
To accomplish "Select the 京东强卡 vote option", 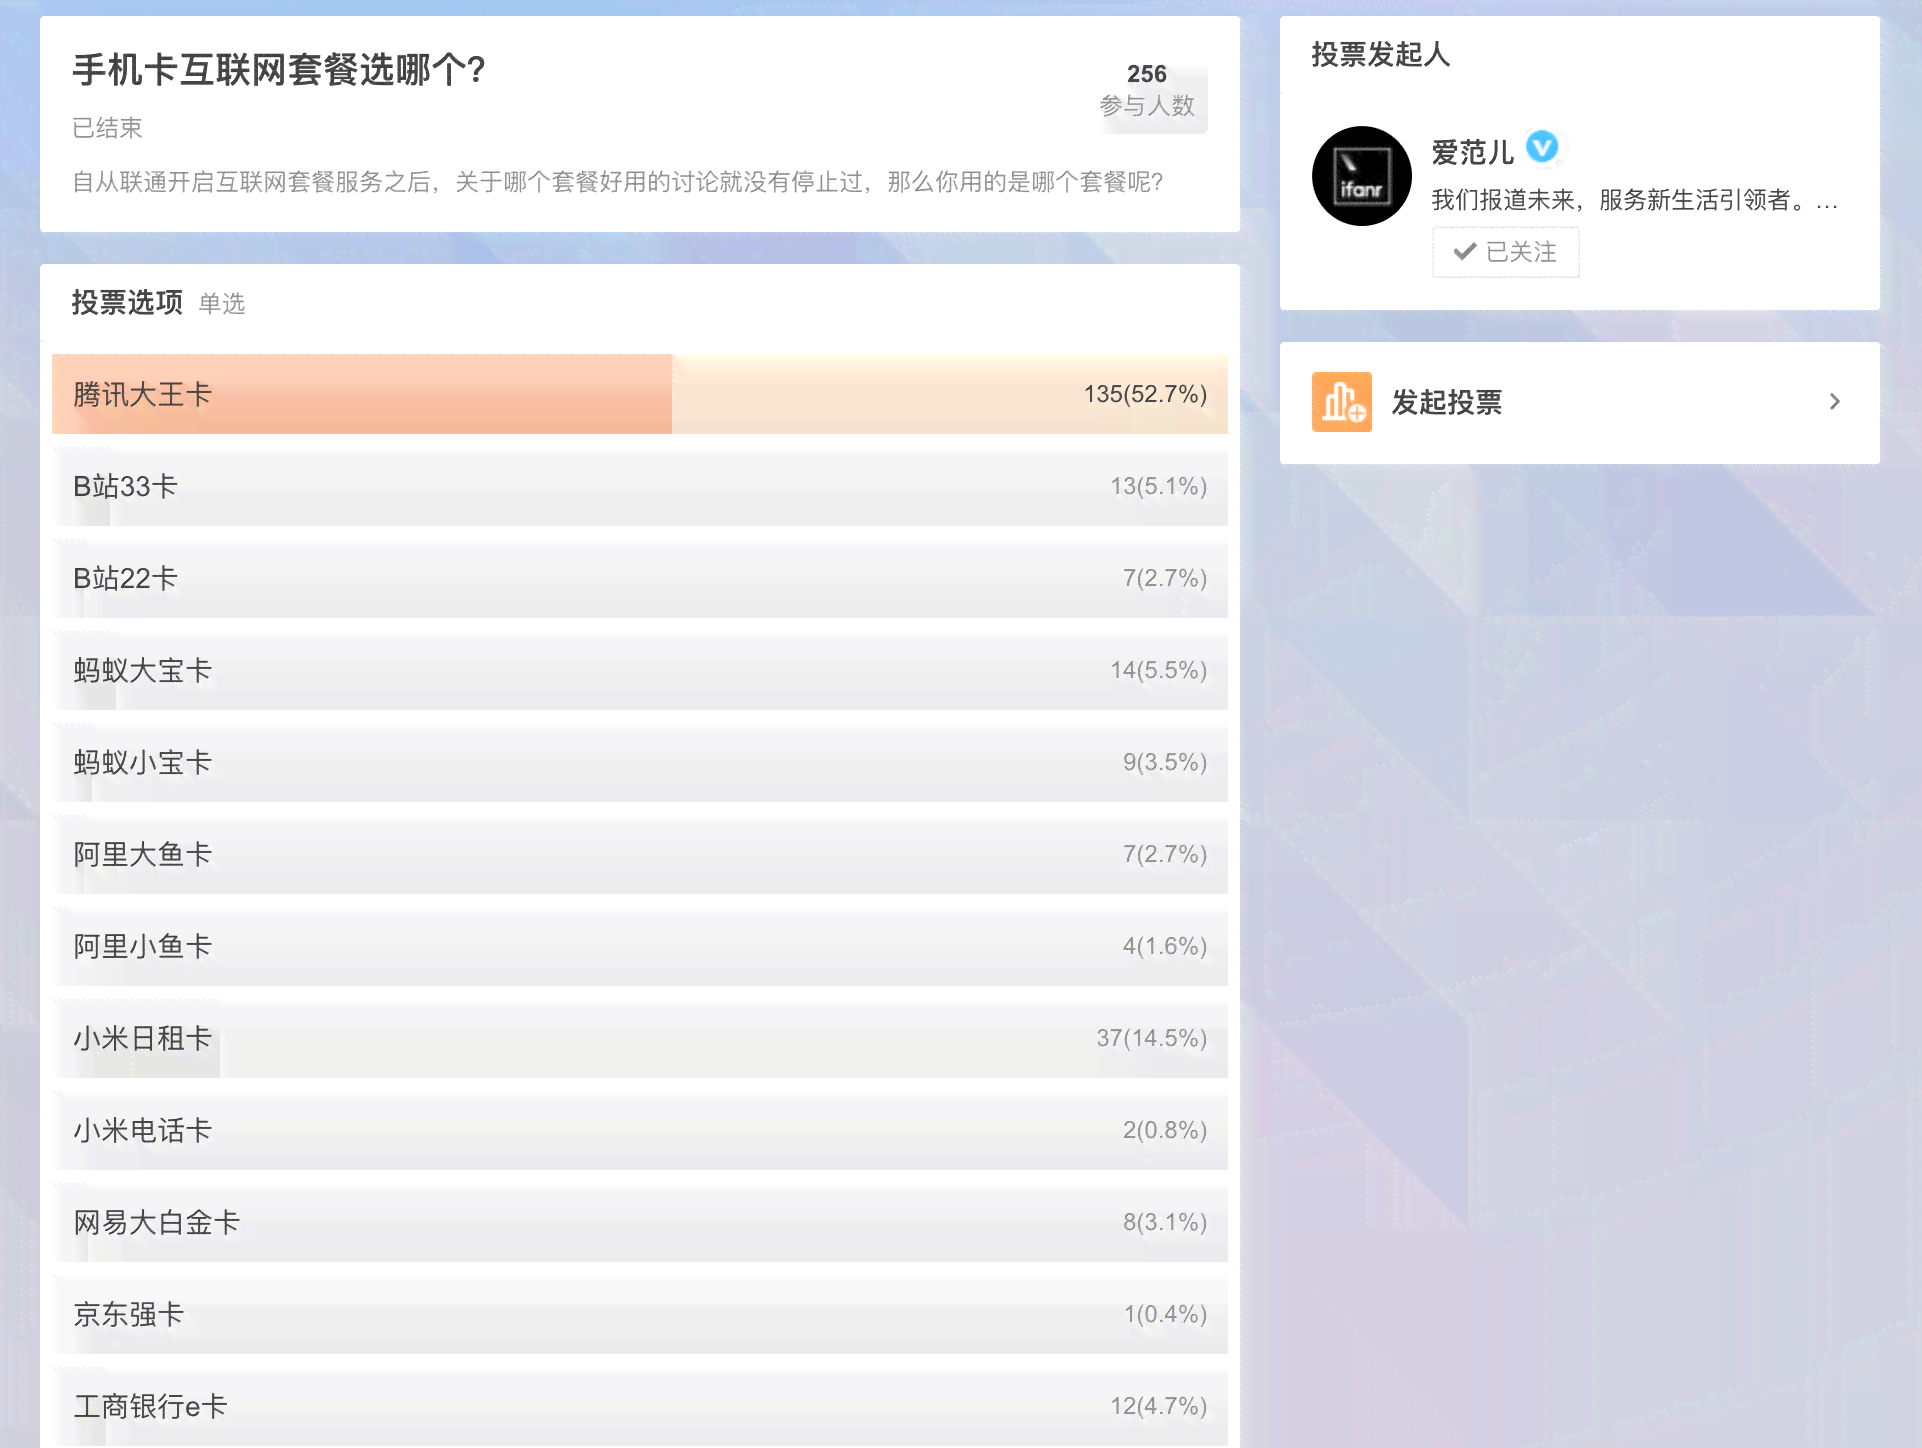I will pyautogui.click(x=640, y=1314).
